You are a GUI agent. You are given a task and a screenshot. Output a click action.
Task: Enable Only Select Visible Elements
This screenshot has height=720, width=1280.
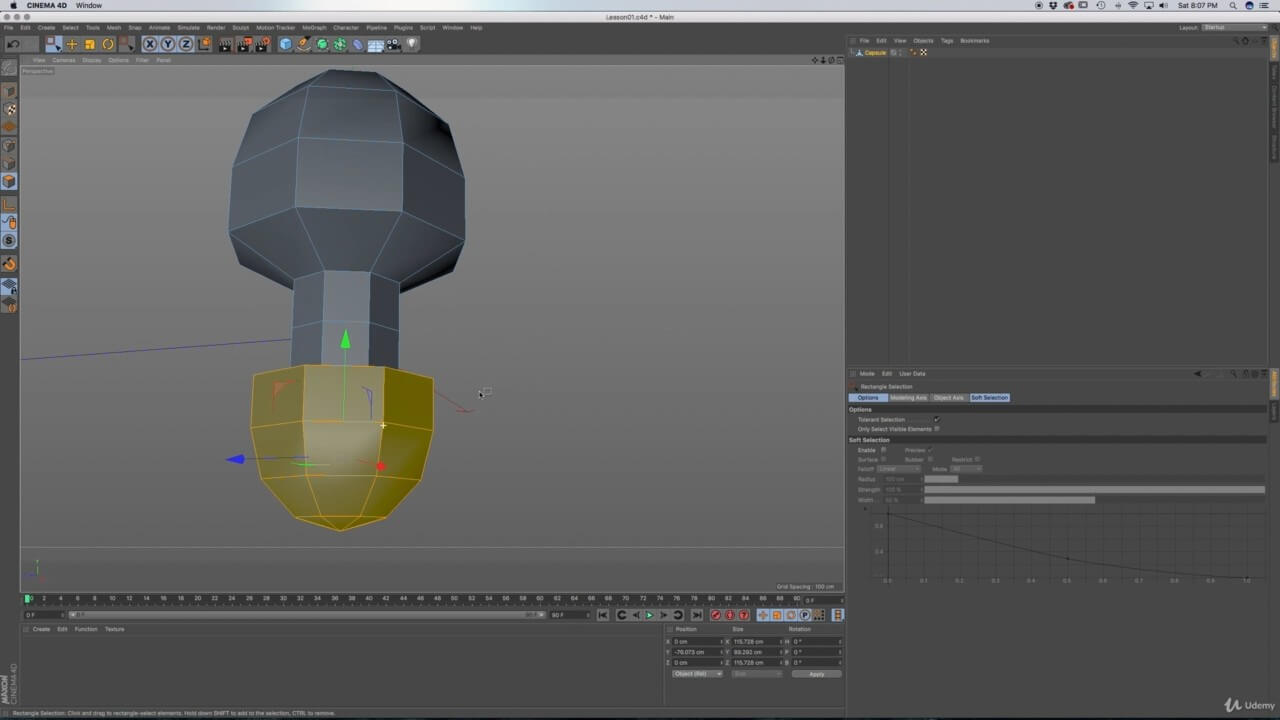tap(936, 429)
